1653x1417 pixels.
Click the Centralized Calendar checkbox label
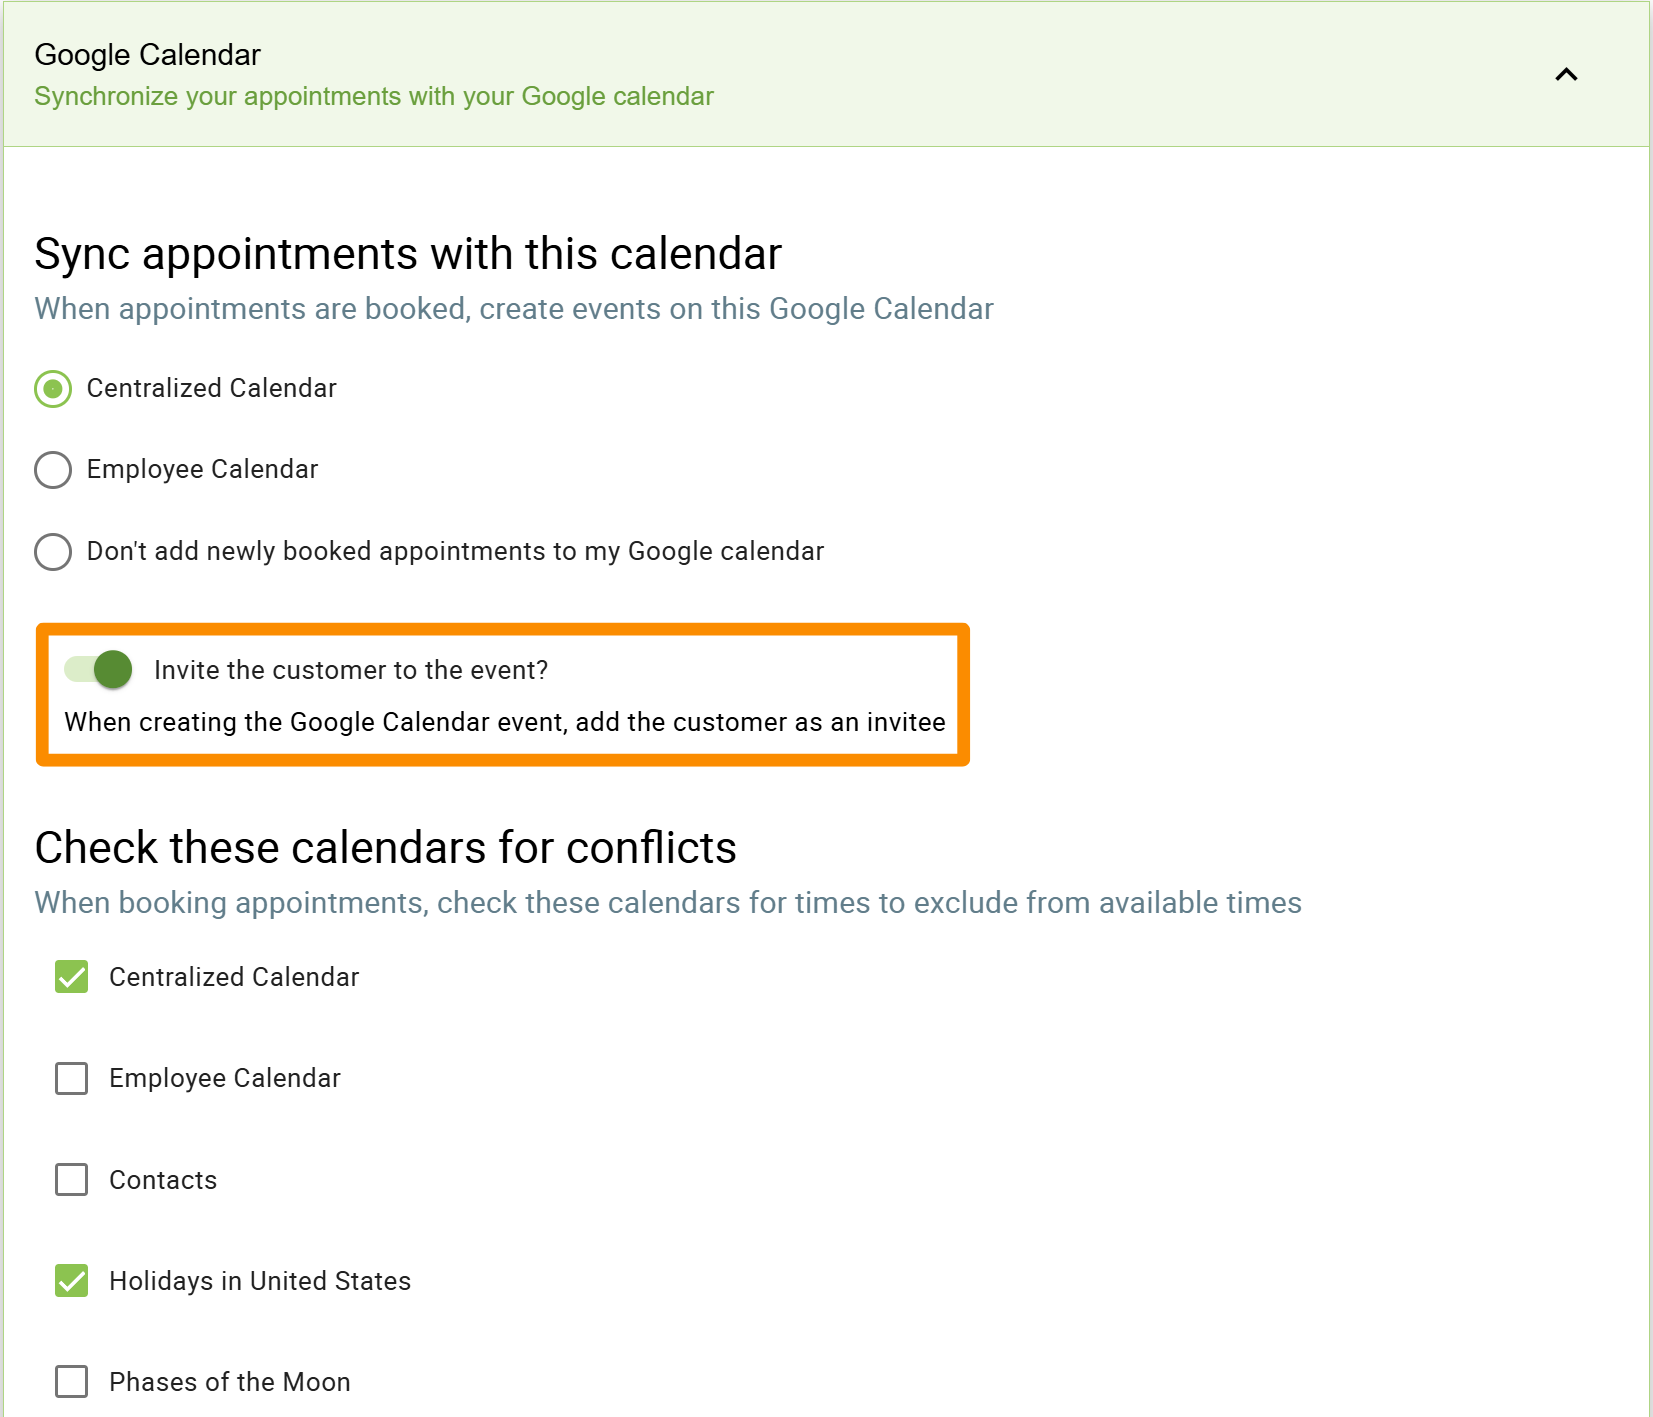click(234, 977)
